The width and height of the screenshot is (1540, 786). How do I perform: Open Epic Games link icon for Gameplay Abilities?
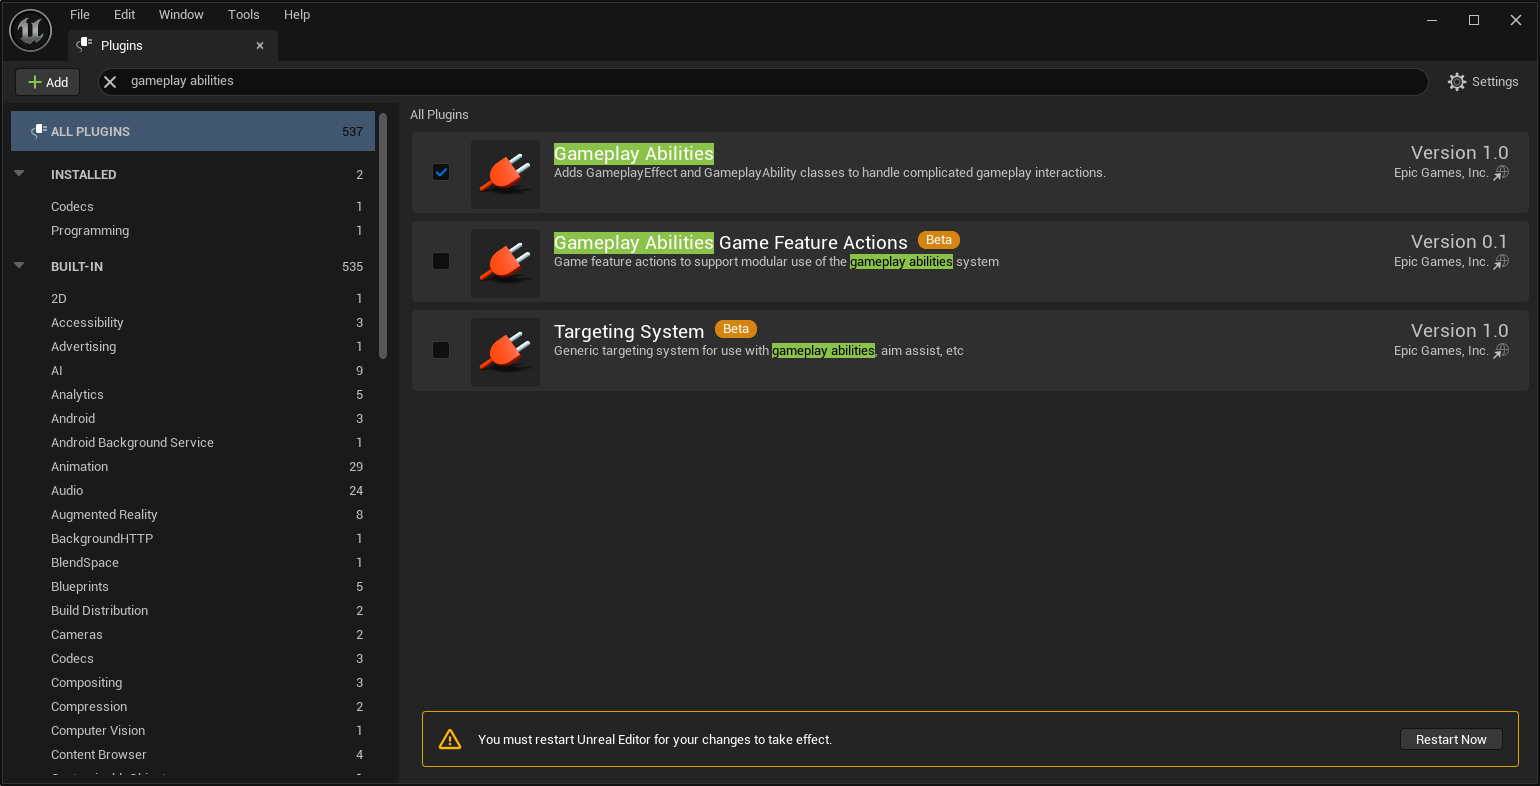1501,173
